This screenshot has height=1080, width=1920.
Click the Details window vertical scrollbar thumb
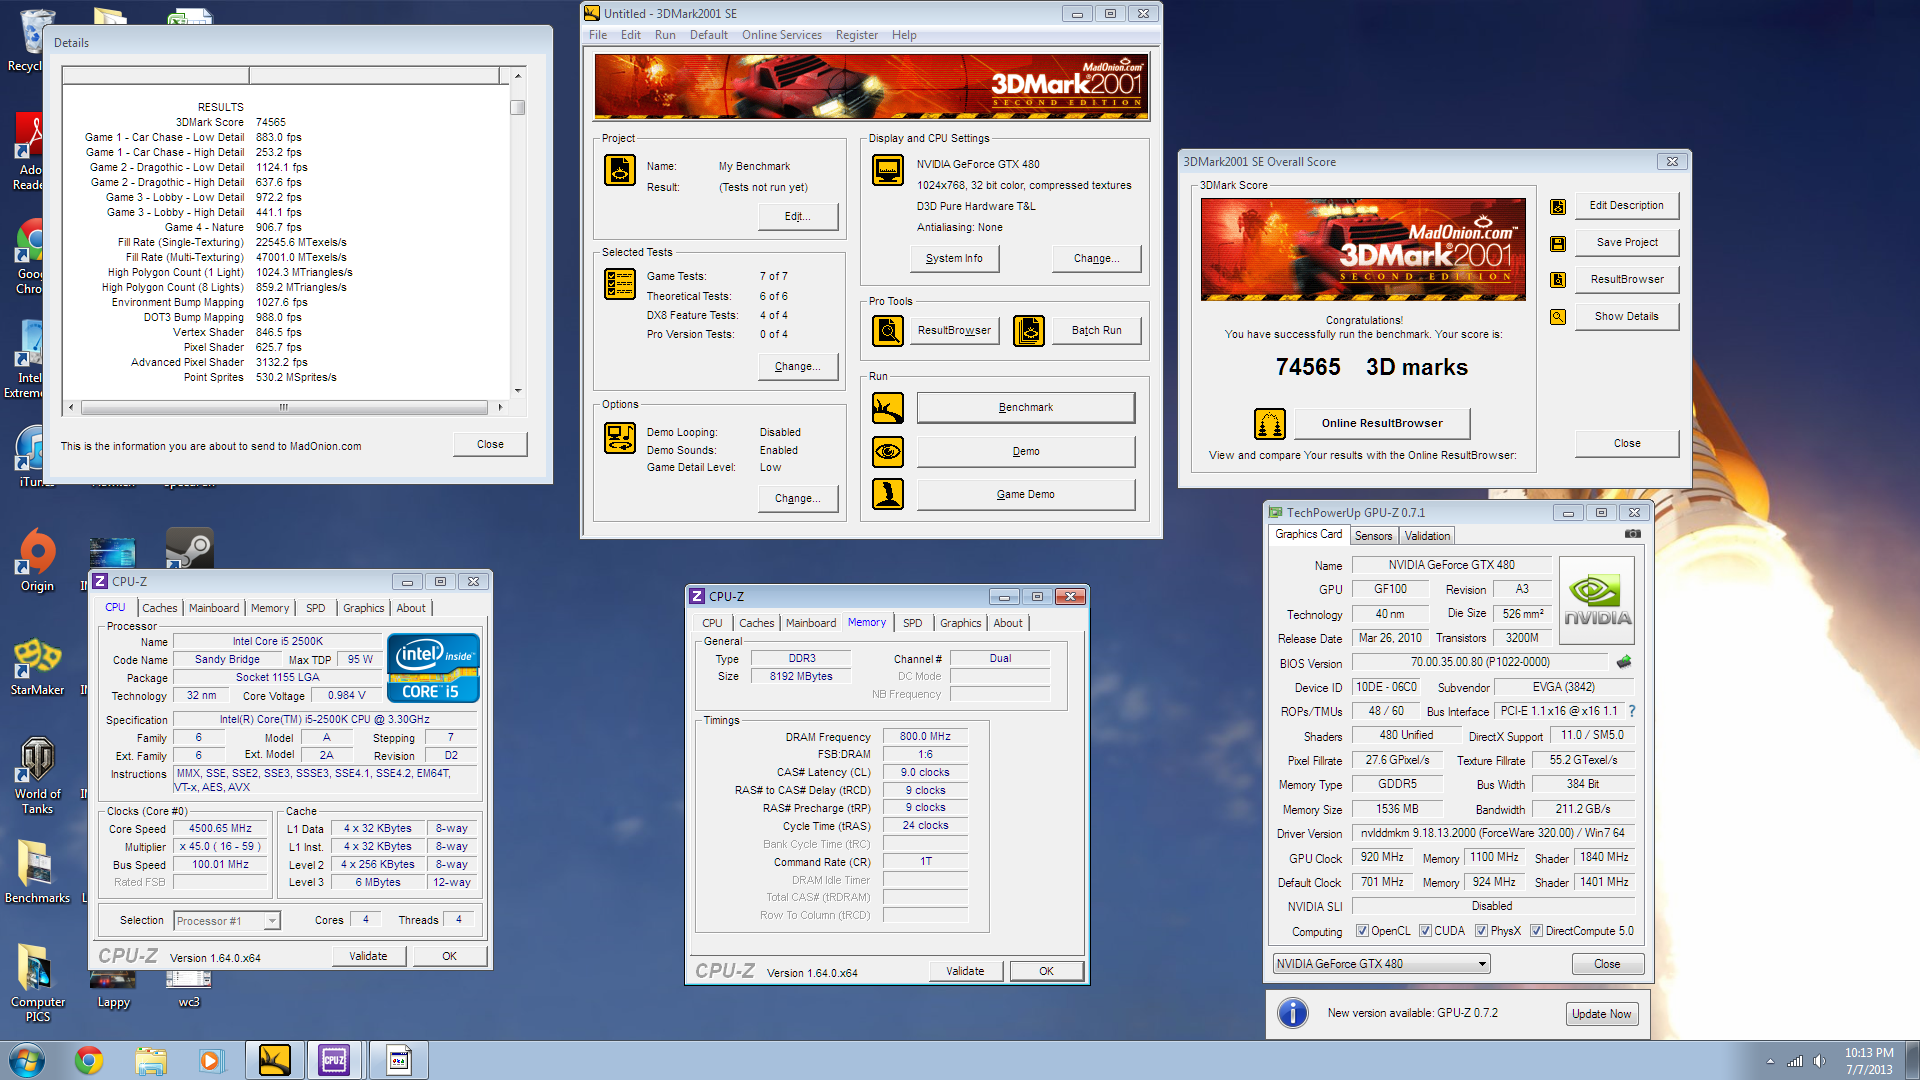[x=517, y=108]
